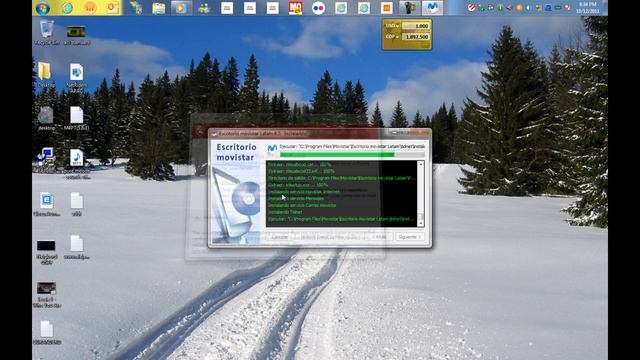
Task: Click the Siguiente button in the installer
Action: click(409, 237)
